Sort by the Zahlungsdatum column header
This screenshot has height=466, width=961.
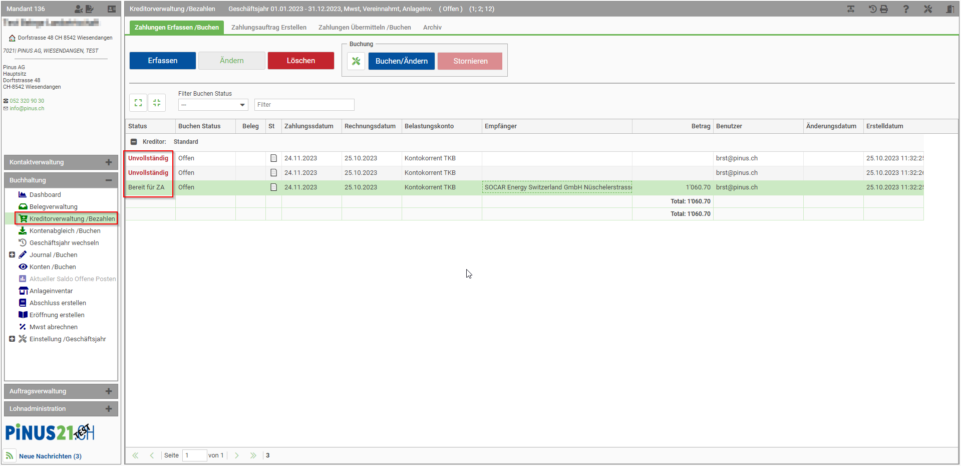tap(311, 126)
